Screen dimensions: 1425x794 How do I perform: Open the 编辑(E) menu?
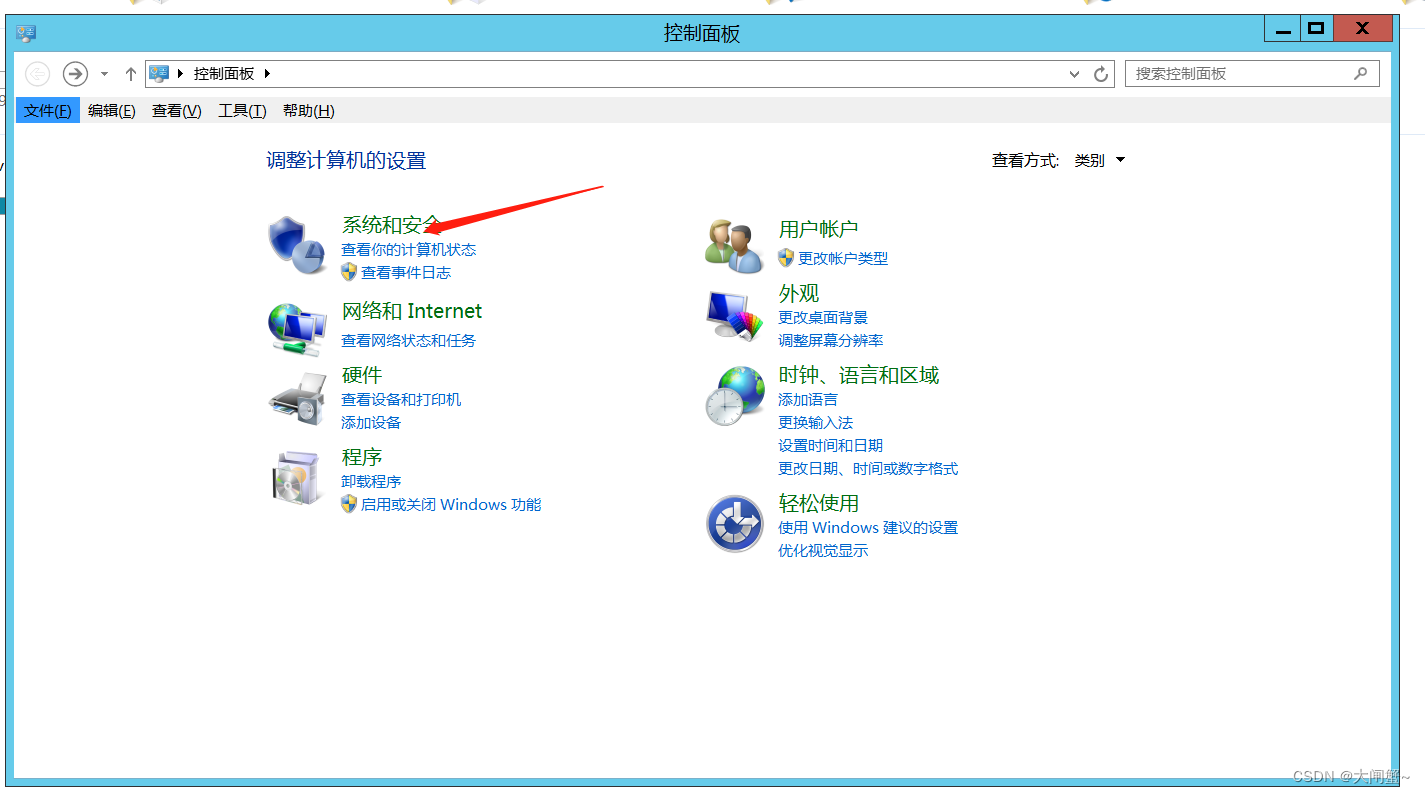[x=112, y=111]
